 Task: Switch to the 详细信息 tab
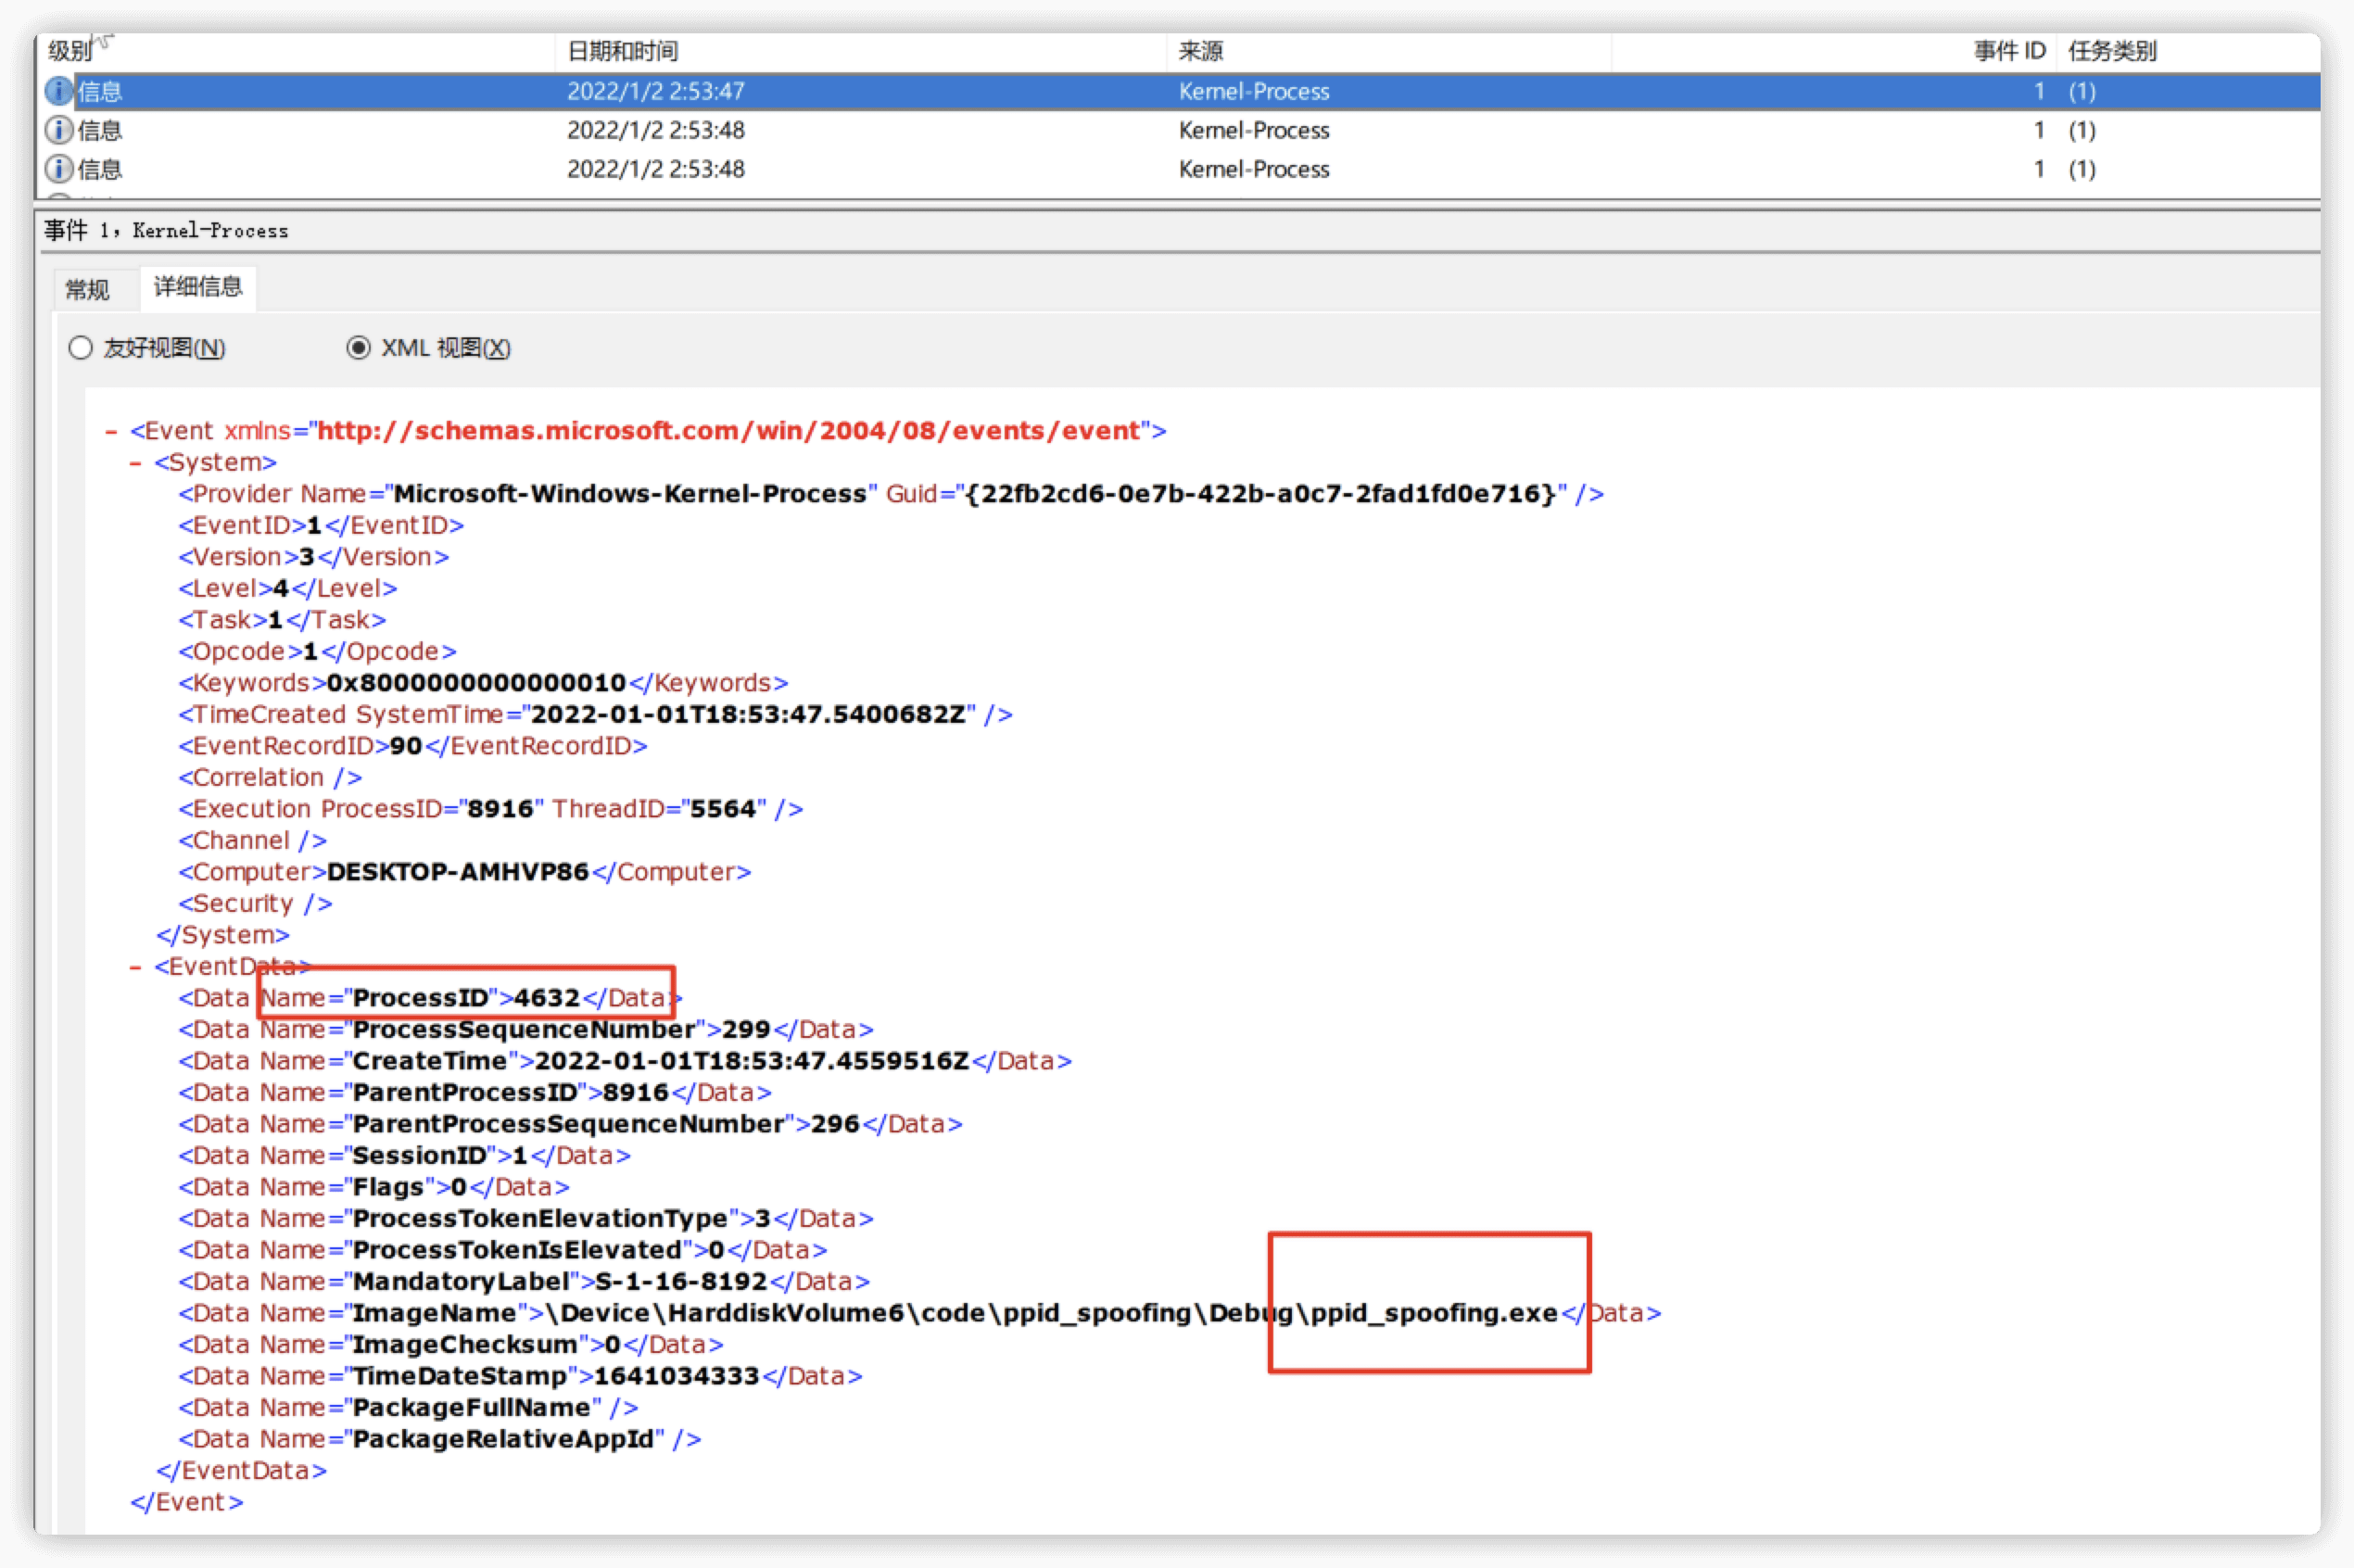point(198,288)
